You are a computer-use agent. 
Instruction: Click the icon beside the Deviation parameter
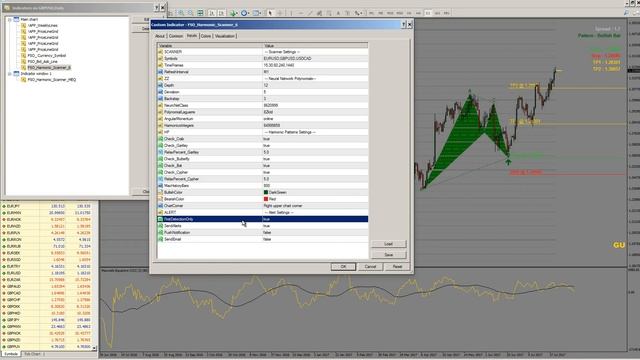tap(160, 92)
